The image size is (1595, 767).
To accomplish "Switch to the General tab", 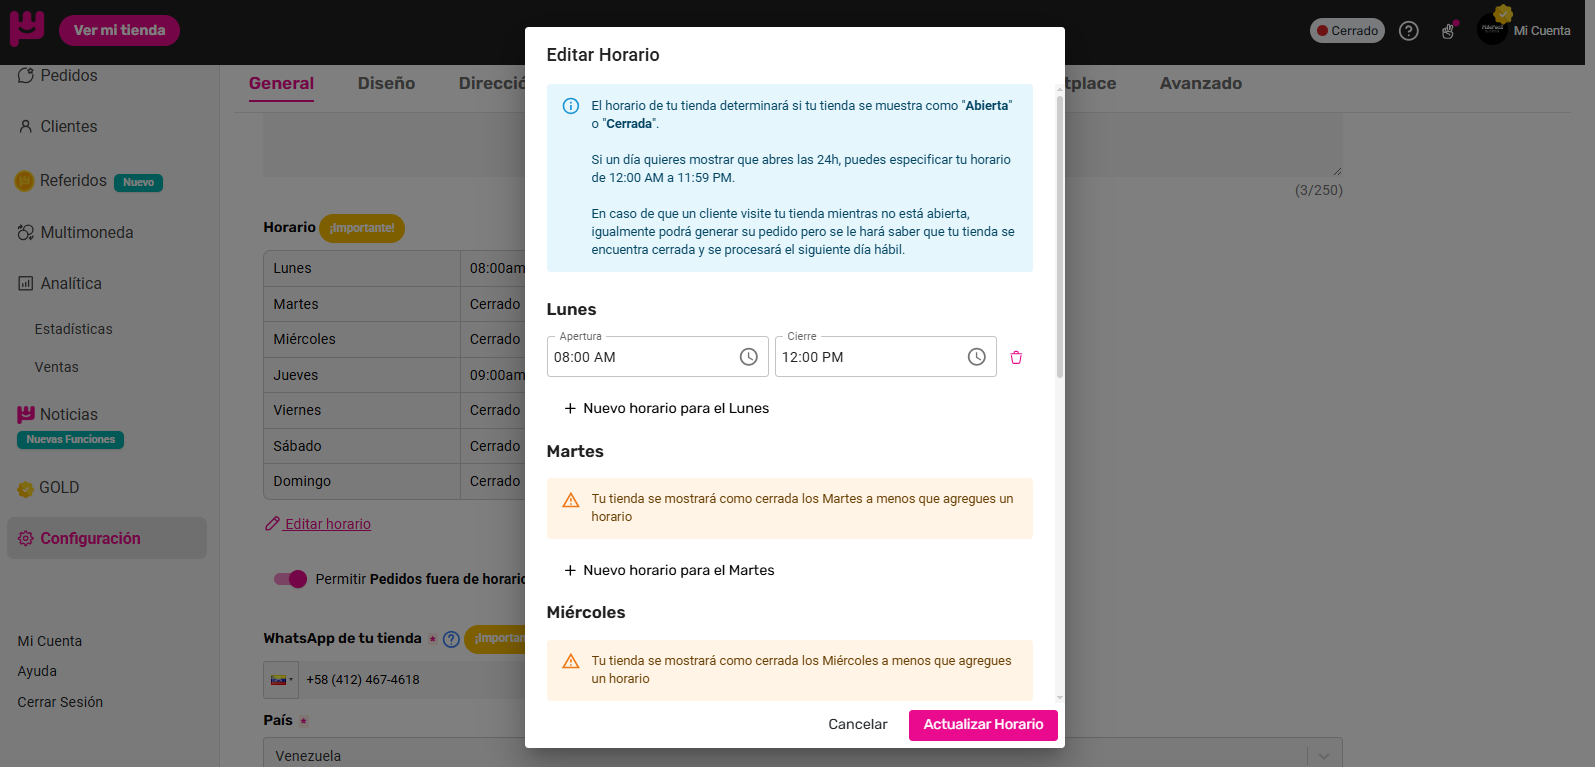I will point(281,84).
